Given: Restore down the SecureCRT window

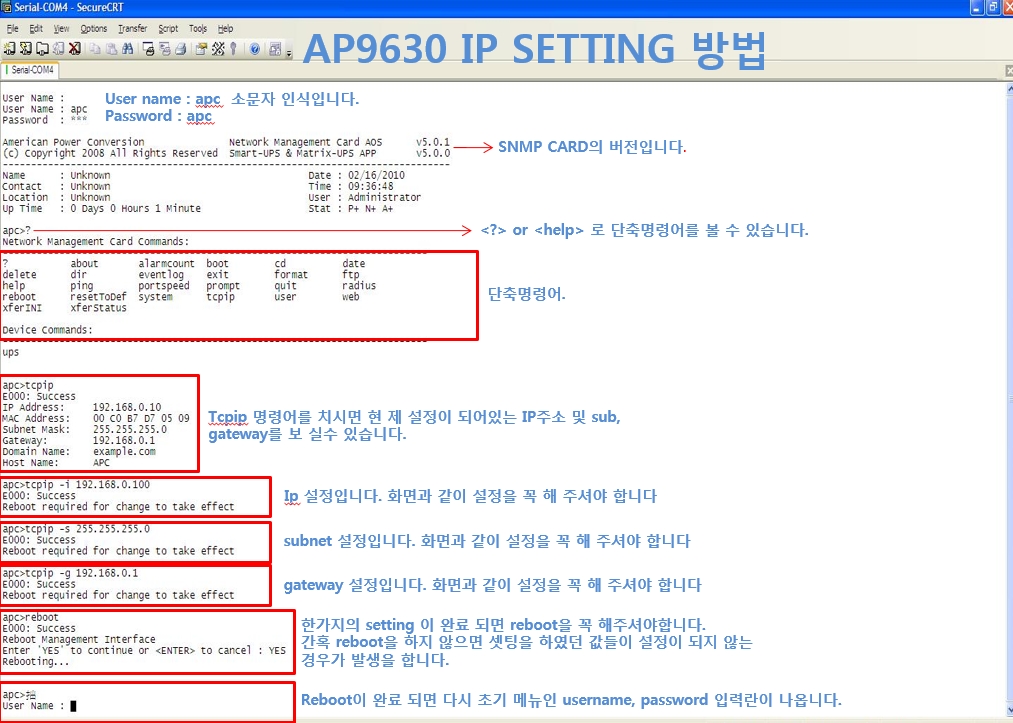Looking at the screenshot, I should pos(994,8).
